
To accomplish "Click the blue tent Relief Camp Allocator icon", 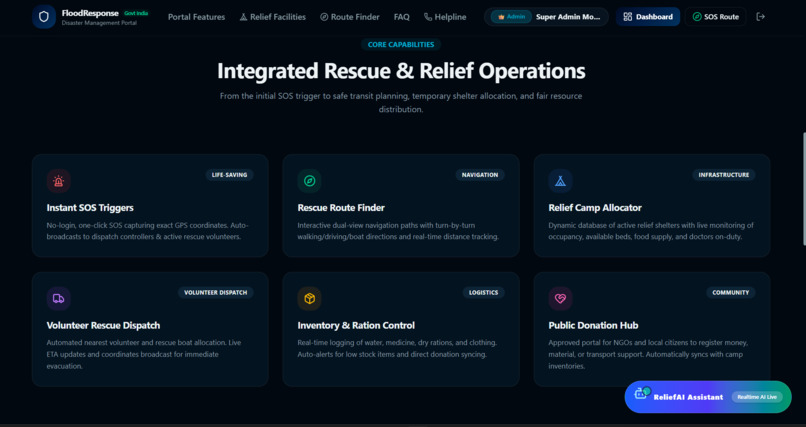I will (560, 181).
